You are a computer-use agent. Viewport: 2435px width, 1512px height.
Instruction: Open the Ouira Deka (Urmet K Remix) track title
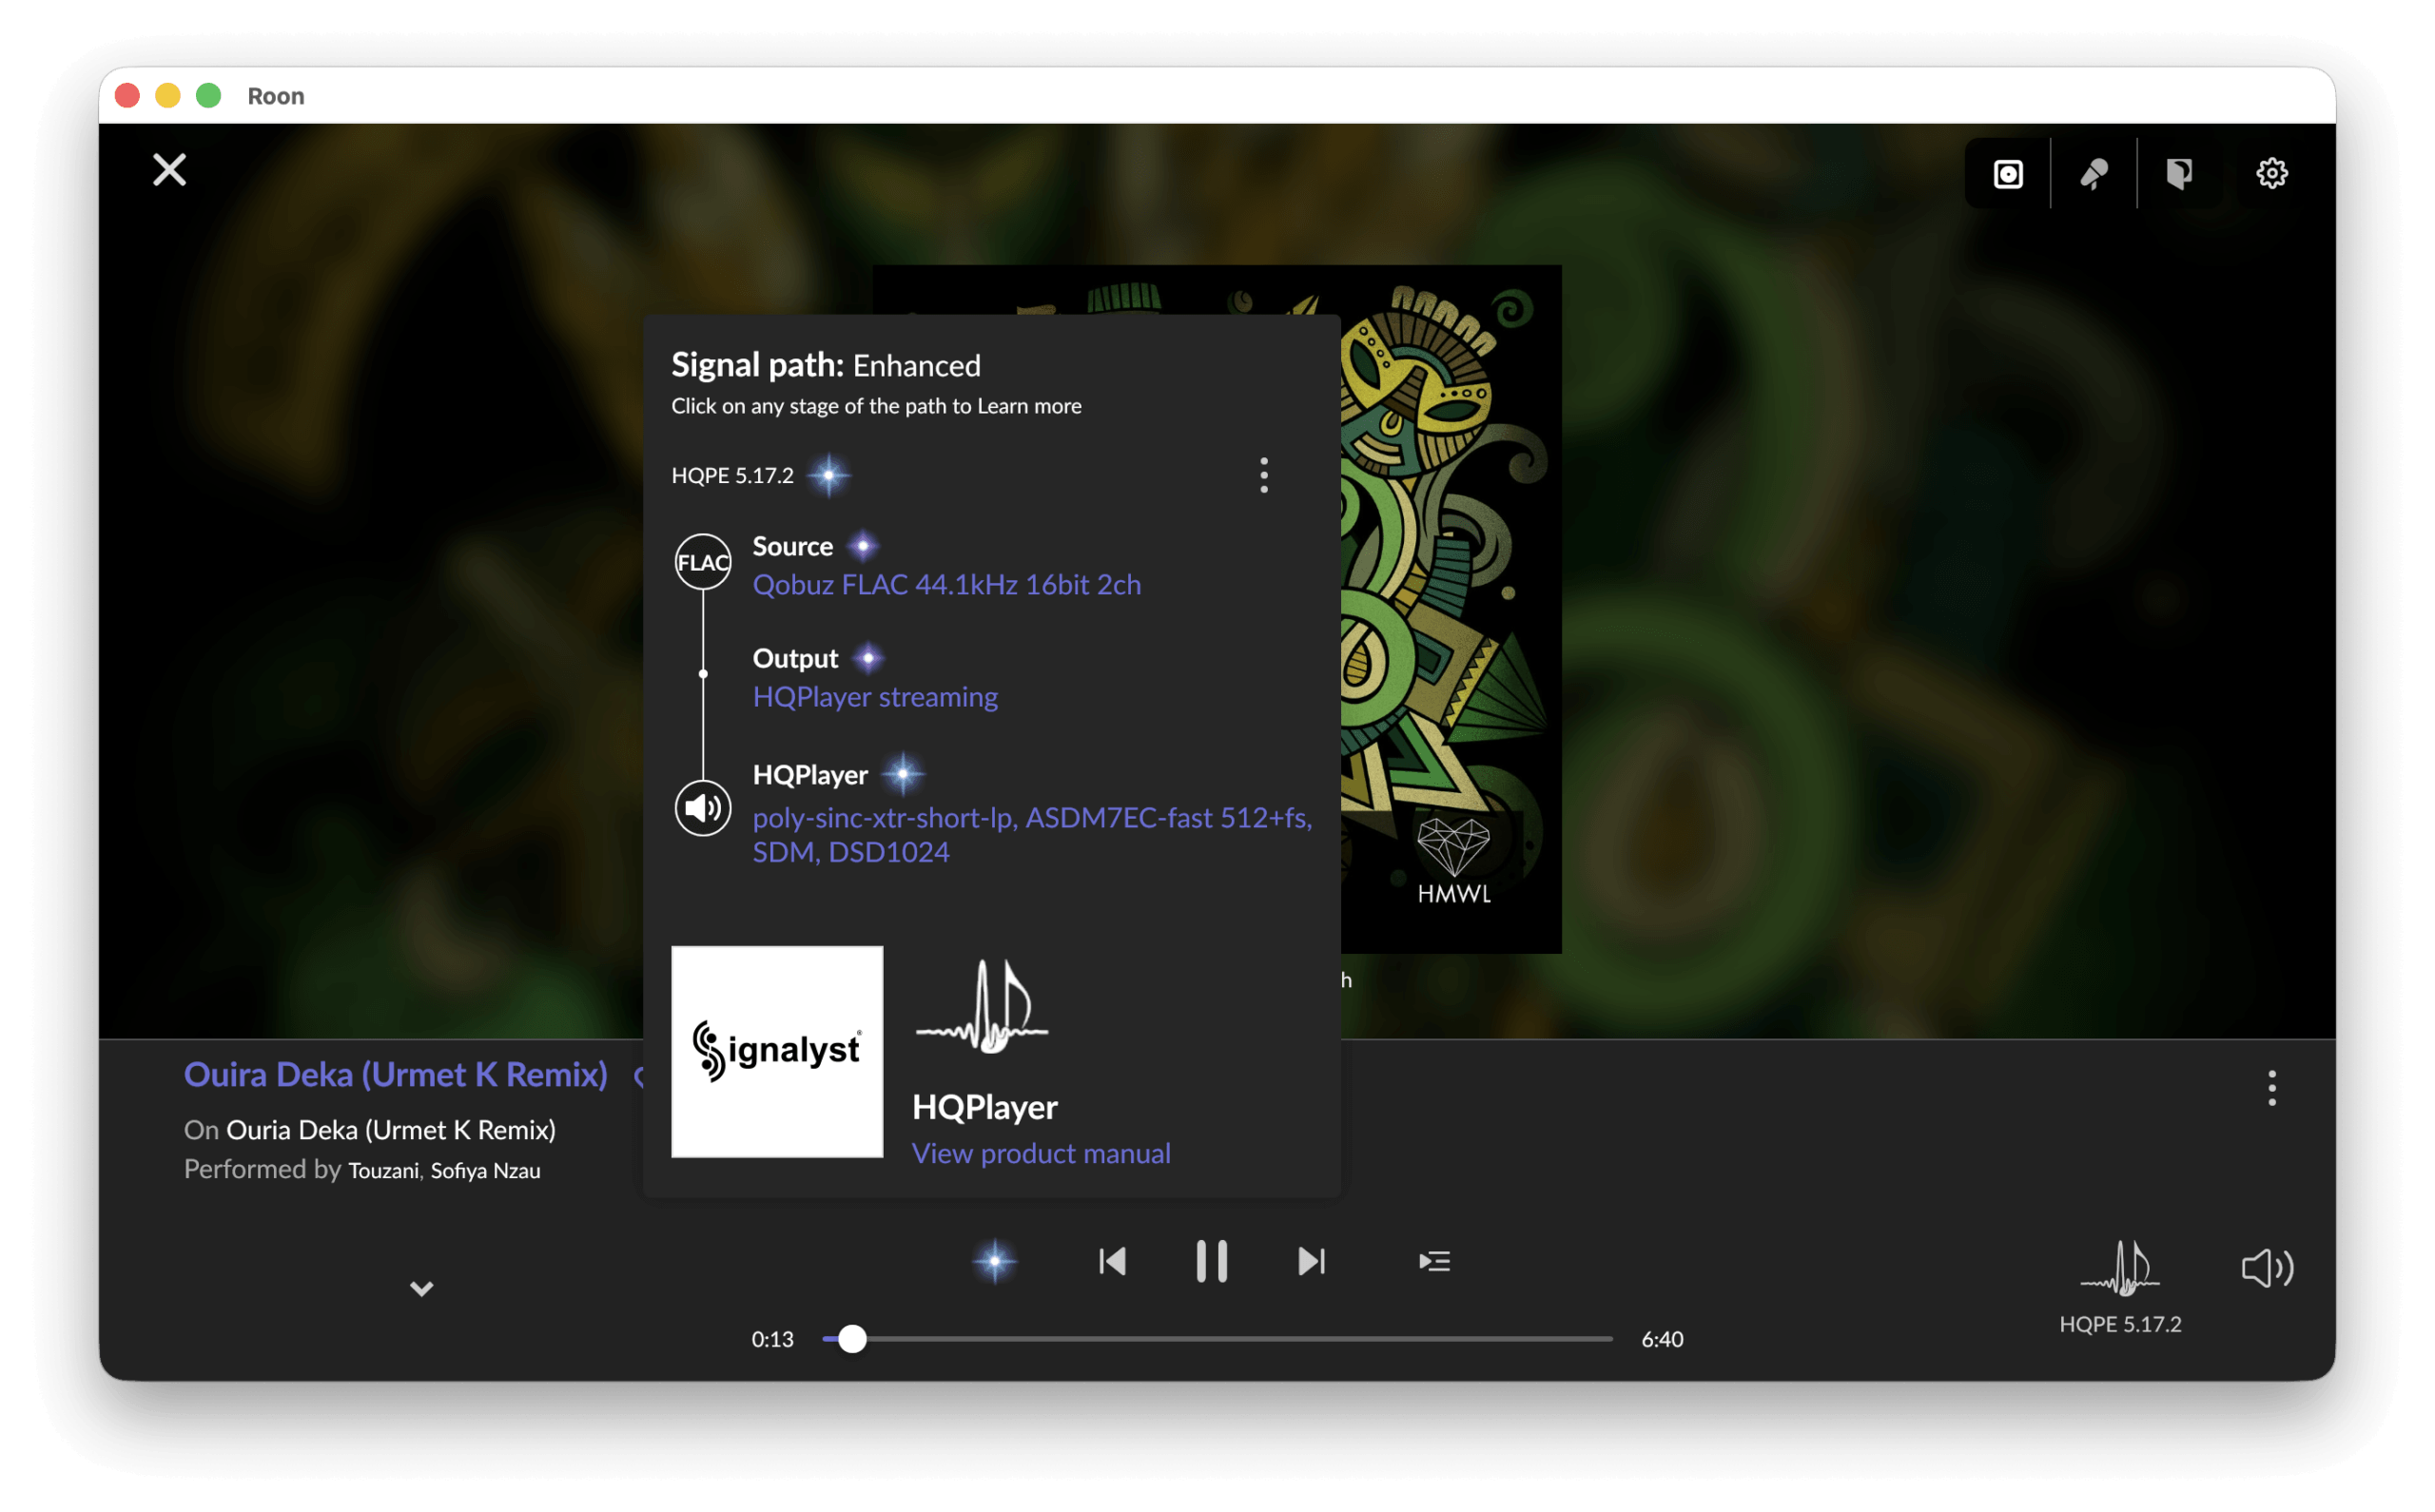point(396,1075)
